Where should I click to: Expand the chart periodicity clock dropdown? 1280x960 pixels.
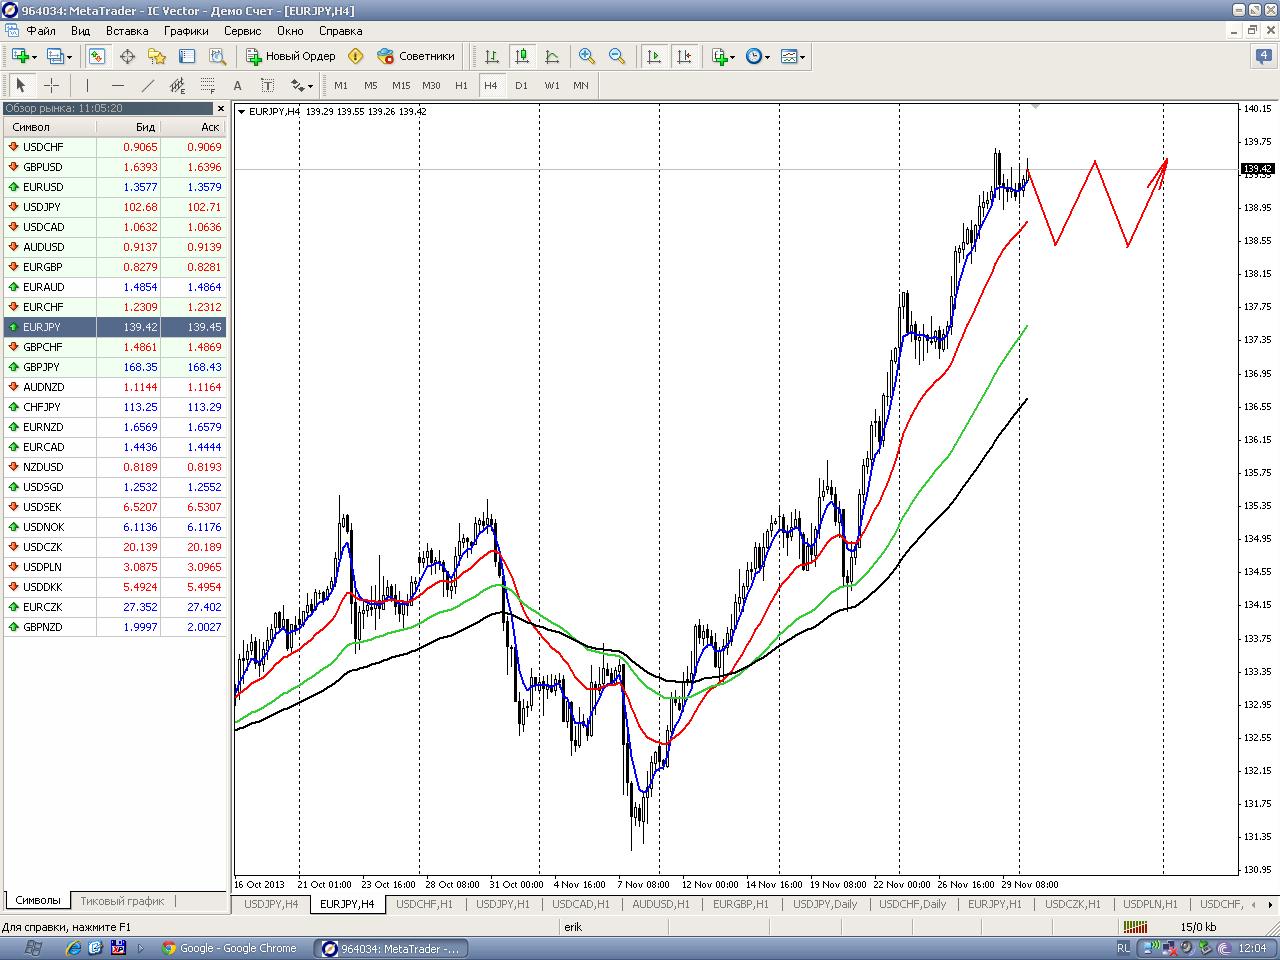(758, 57)
